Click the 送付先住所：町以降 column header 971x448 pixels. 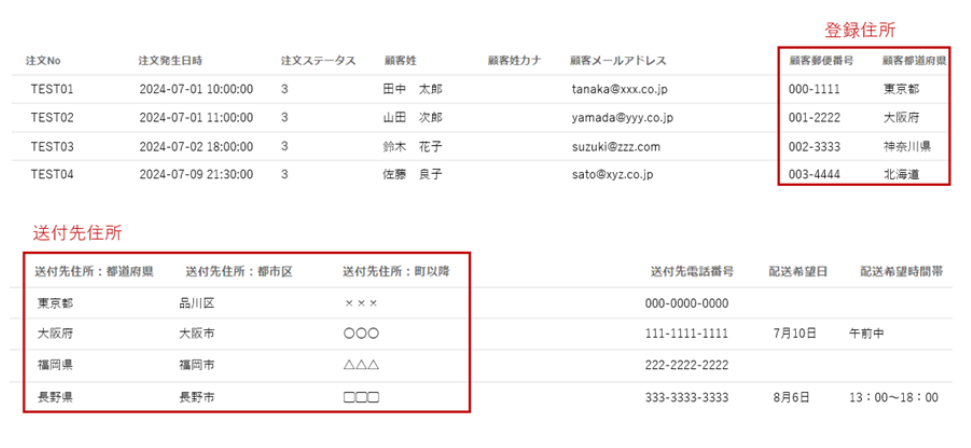(x=396, y=271)
